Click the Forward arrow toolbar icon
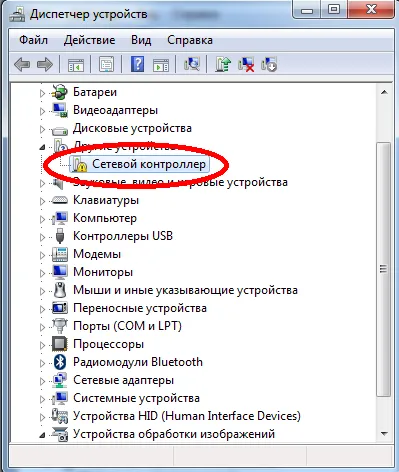Screen dimensions: 399x472 click(45, 64)
